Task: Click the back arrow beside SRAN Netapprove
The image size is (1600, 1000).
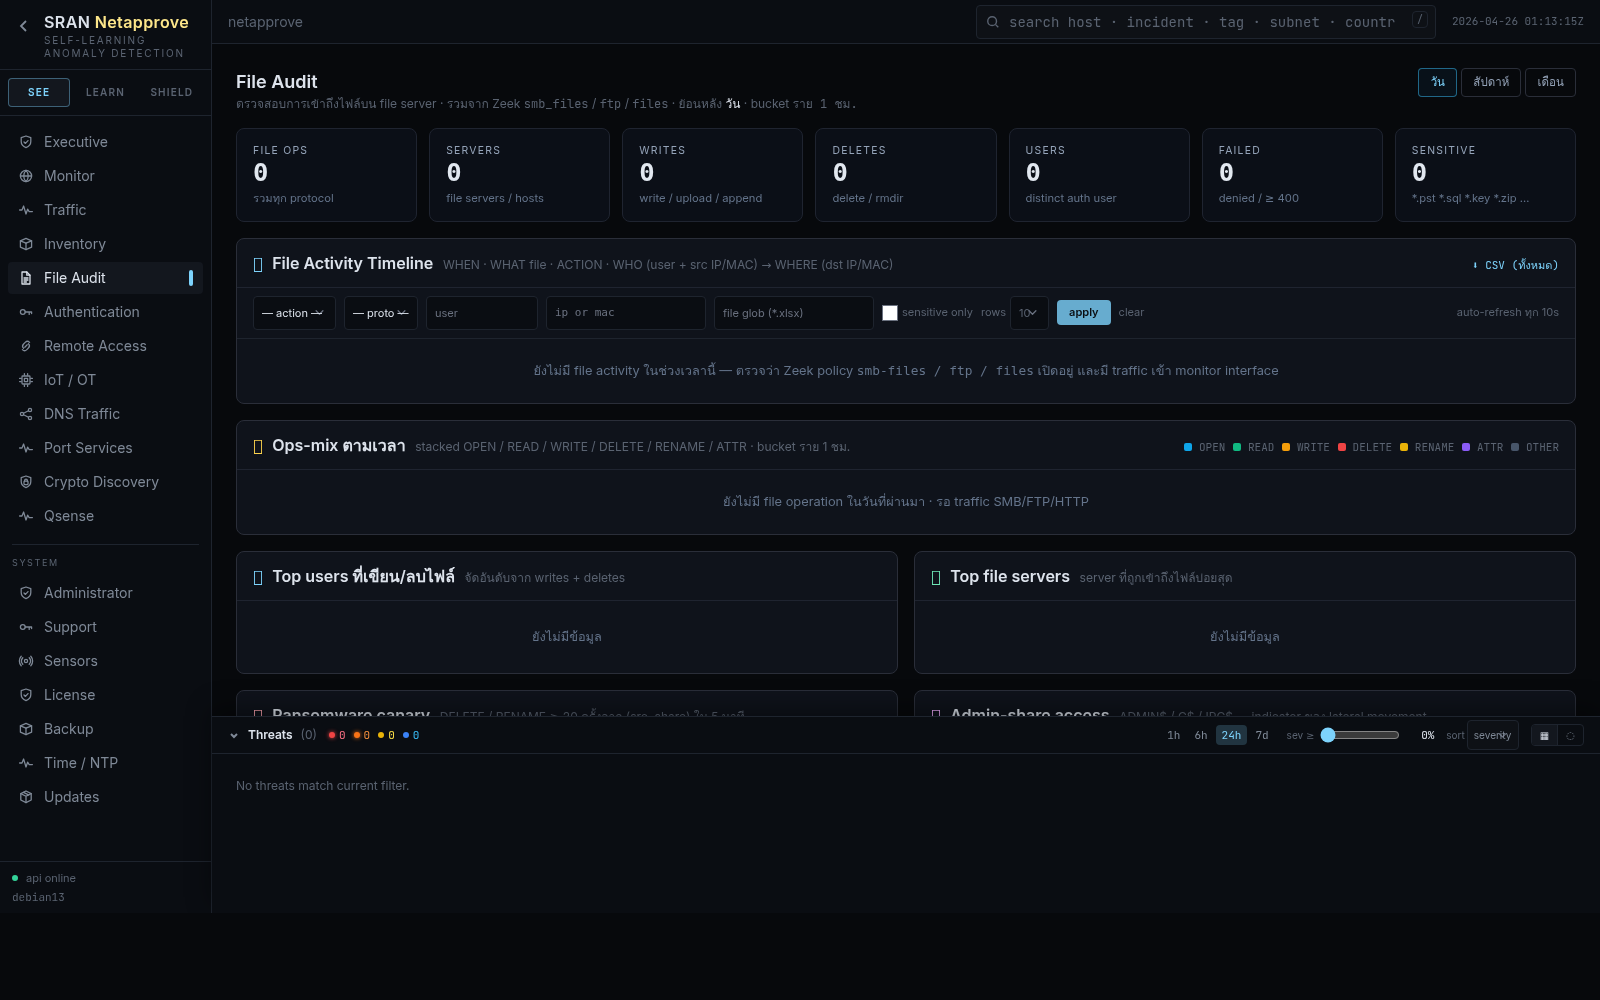Action: [x=23, y=26]
